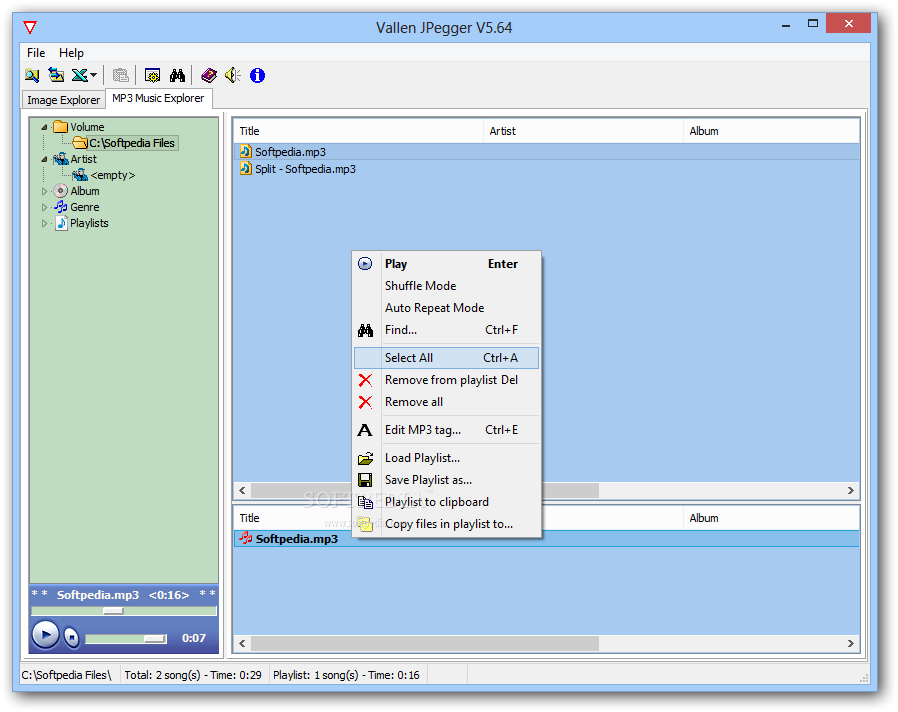The height and width of the screenshot is (712, 898).
Task: Sort upper list by Title column header
Action: pyautogui.click(x=359, y=131)
